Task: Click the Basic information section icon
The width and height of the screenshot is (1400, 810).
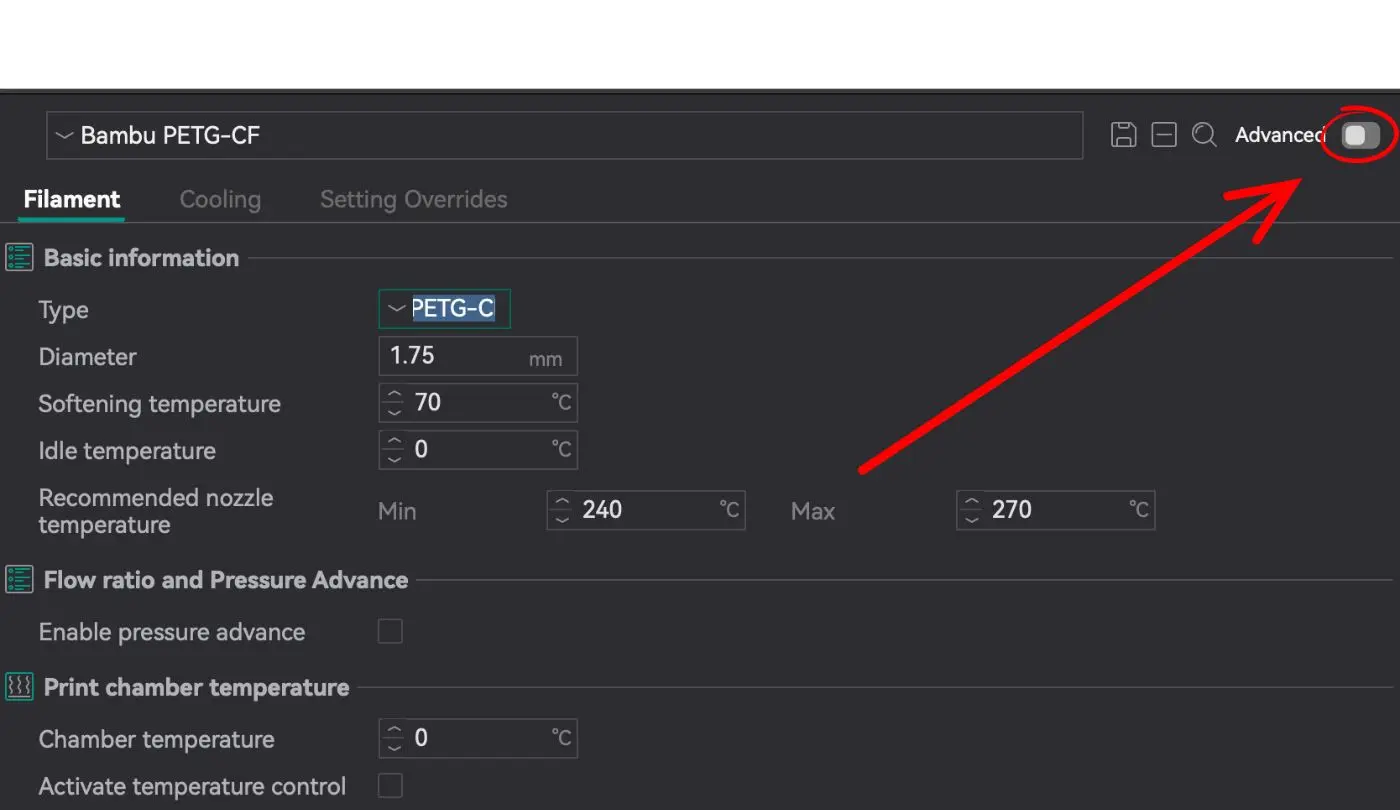Action: point(19,258)
